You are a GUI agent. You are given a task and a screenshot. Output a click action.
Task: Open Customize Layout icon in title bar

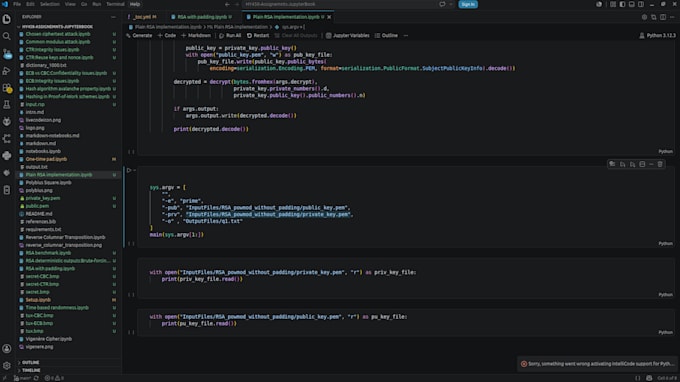tap(613, 4)
